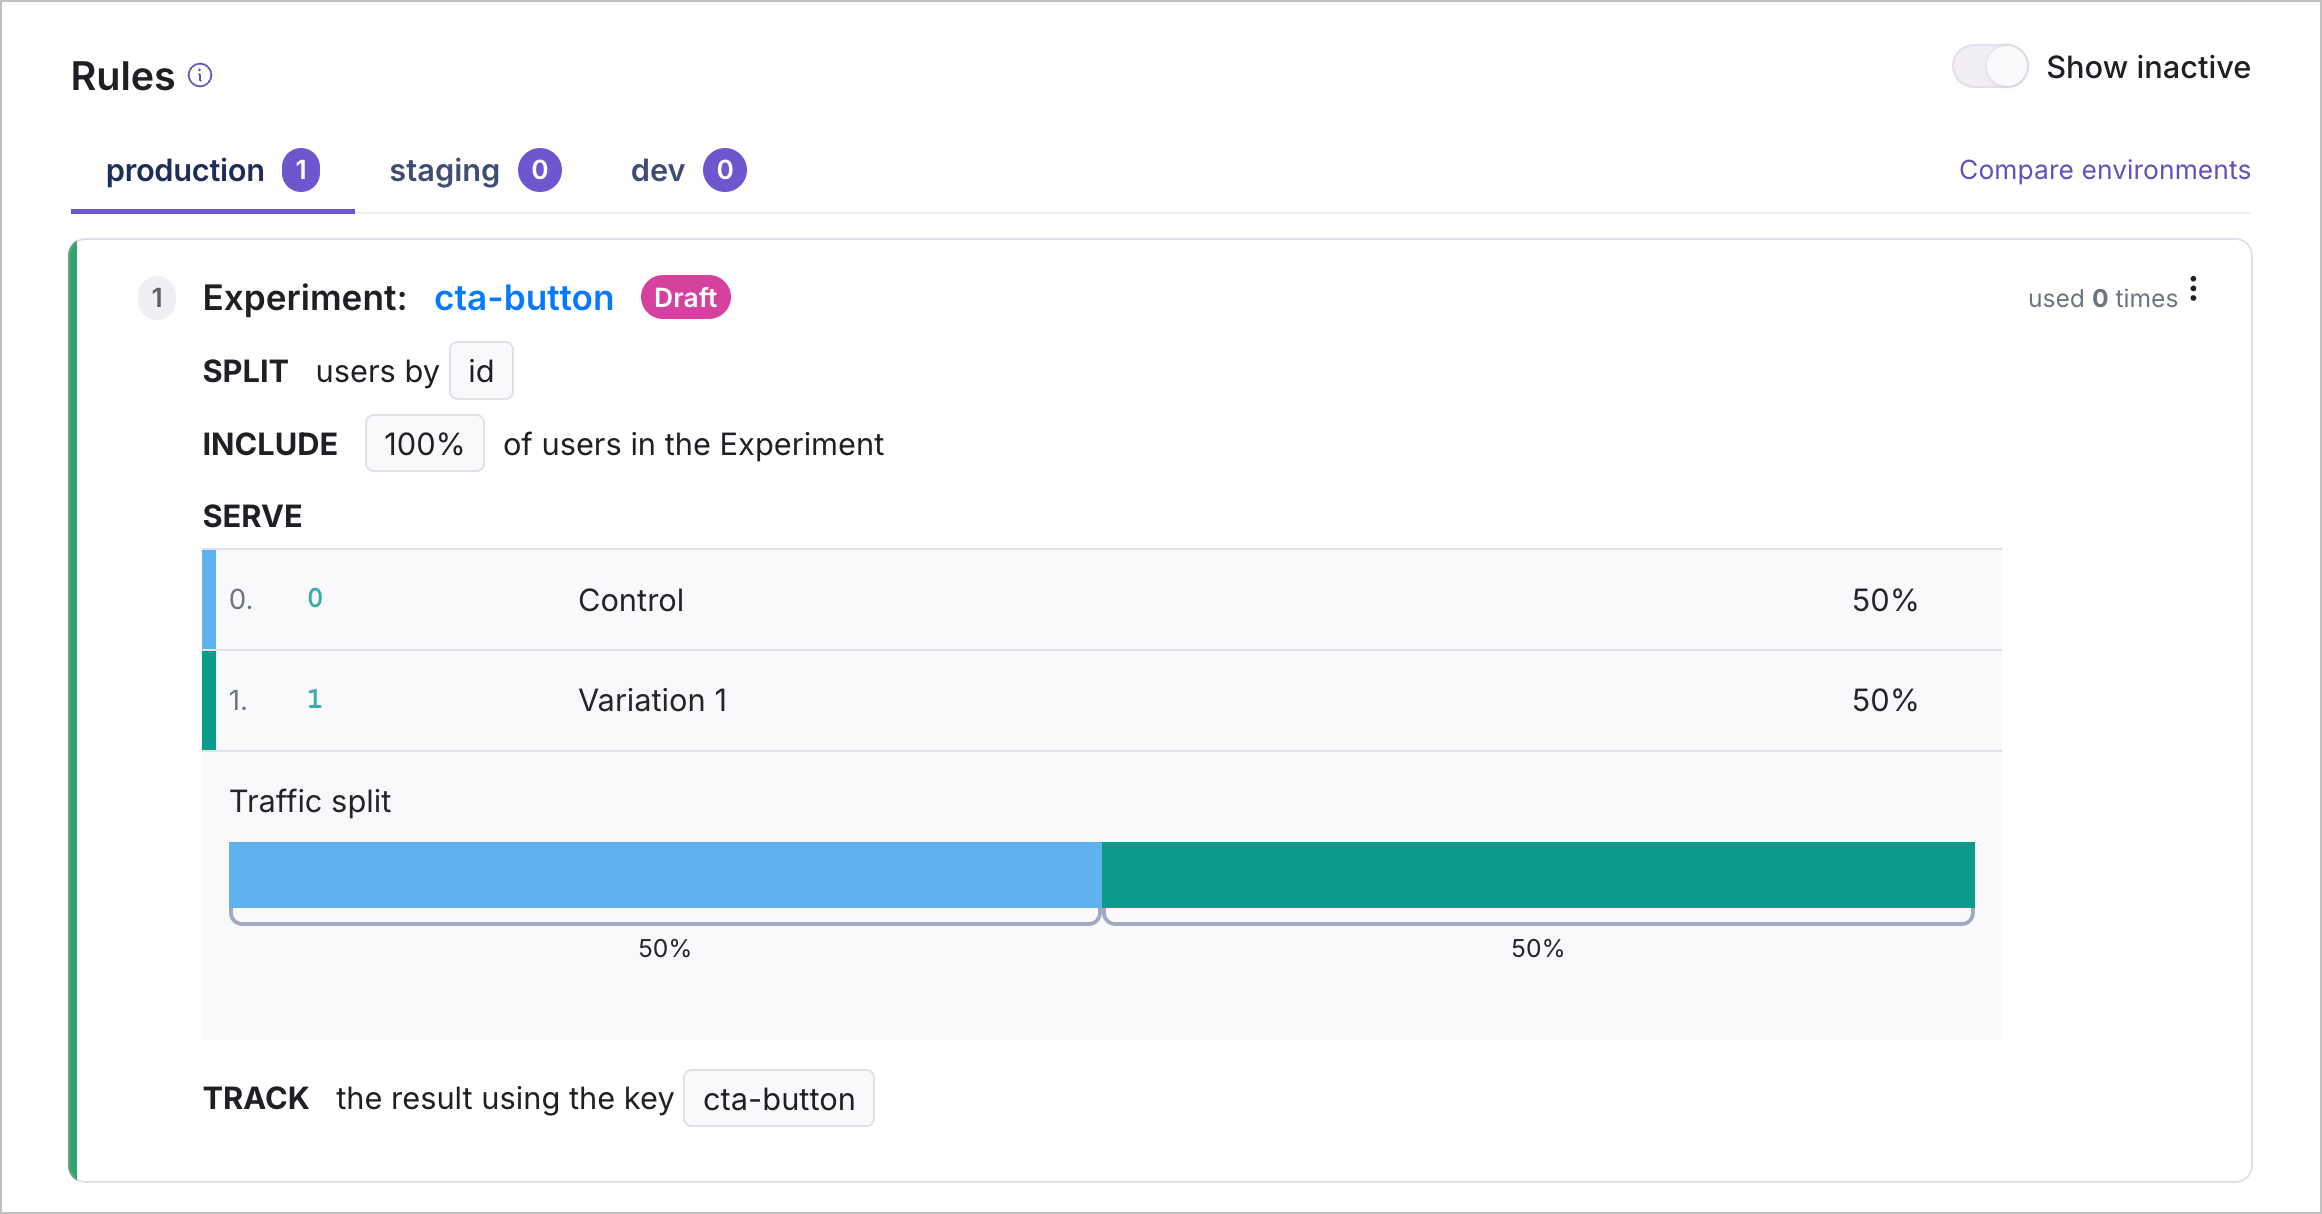
Task: Click the id split attribute field
Action: pos(481,371)
